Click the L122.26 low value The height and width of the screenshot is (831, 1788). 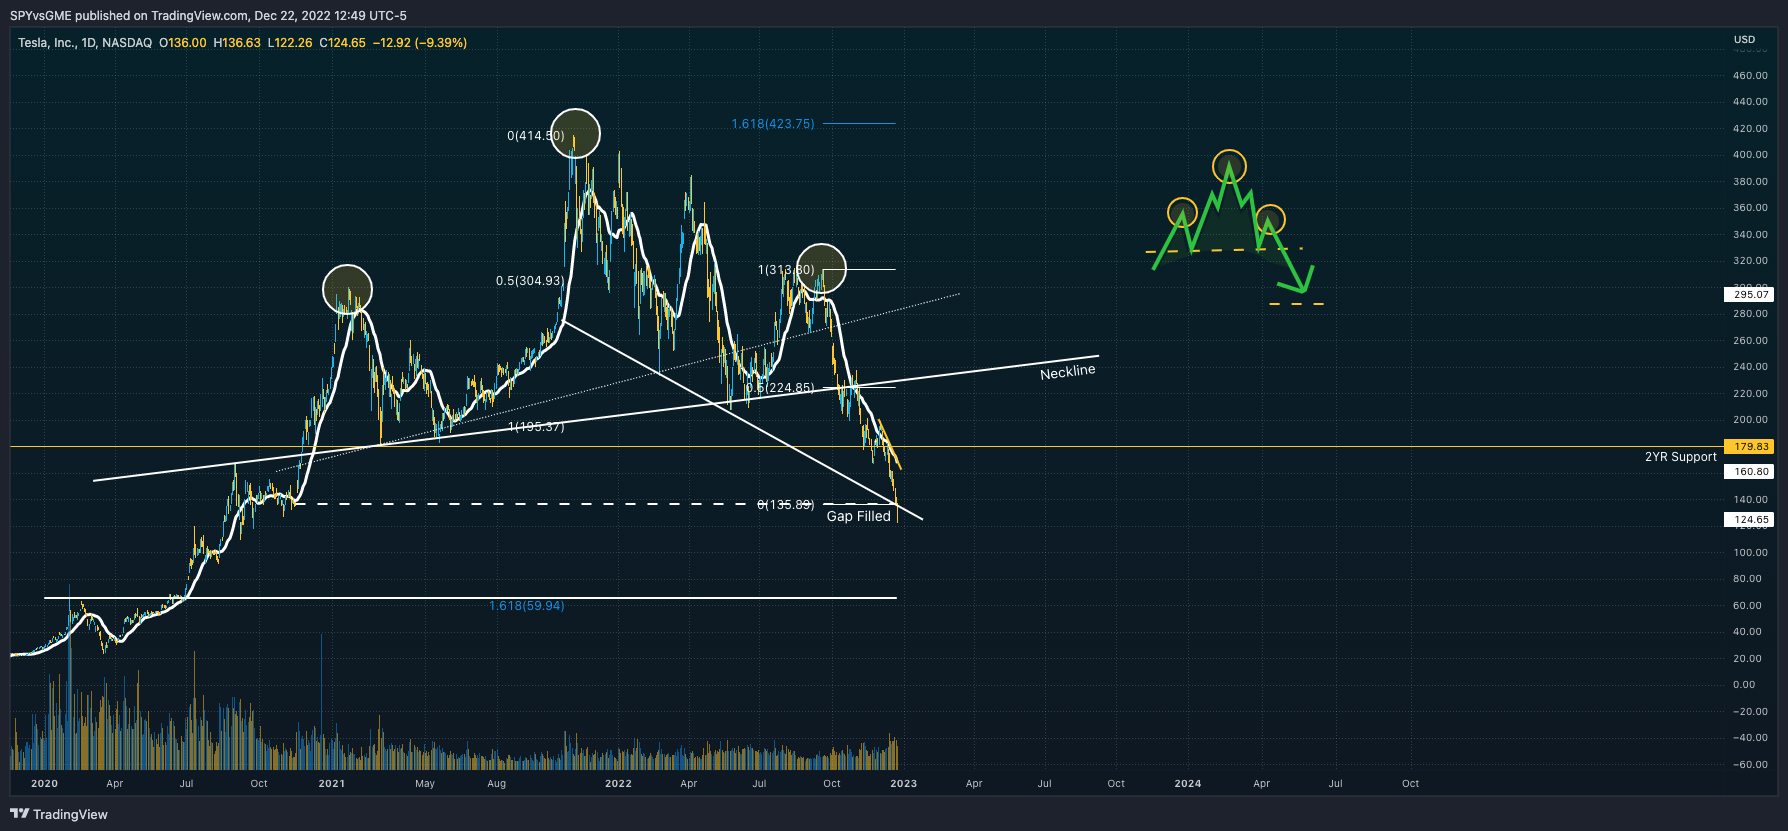pos(290,43)
